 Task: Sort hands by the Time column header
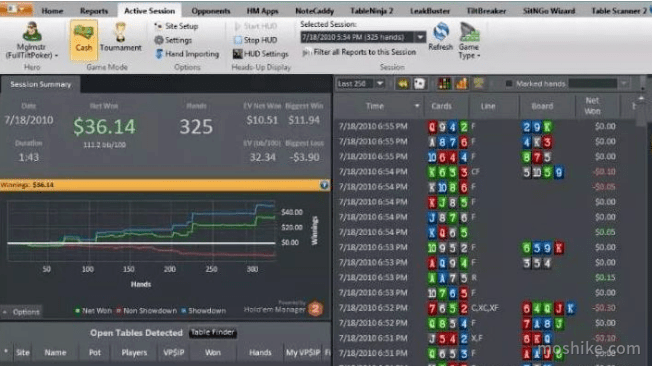point(375,106)
